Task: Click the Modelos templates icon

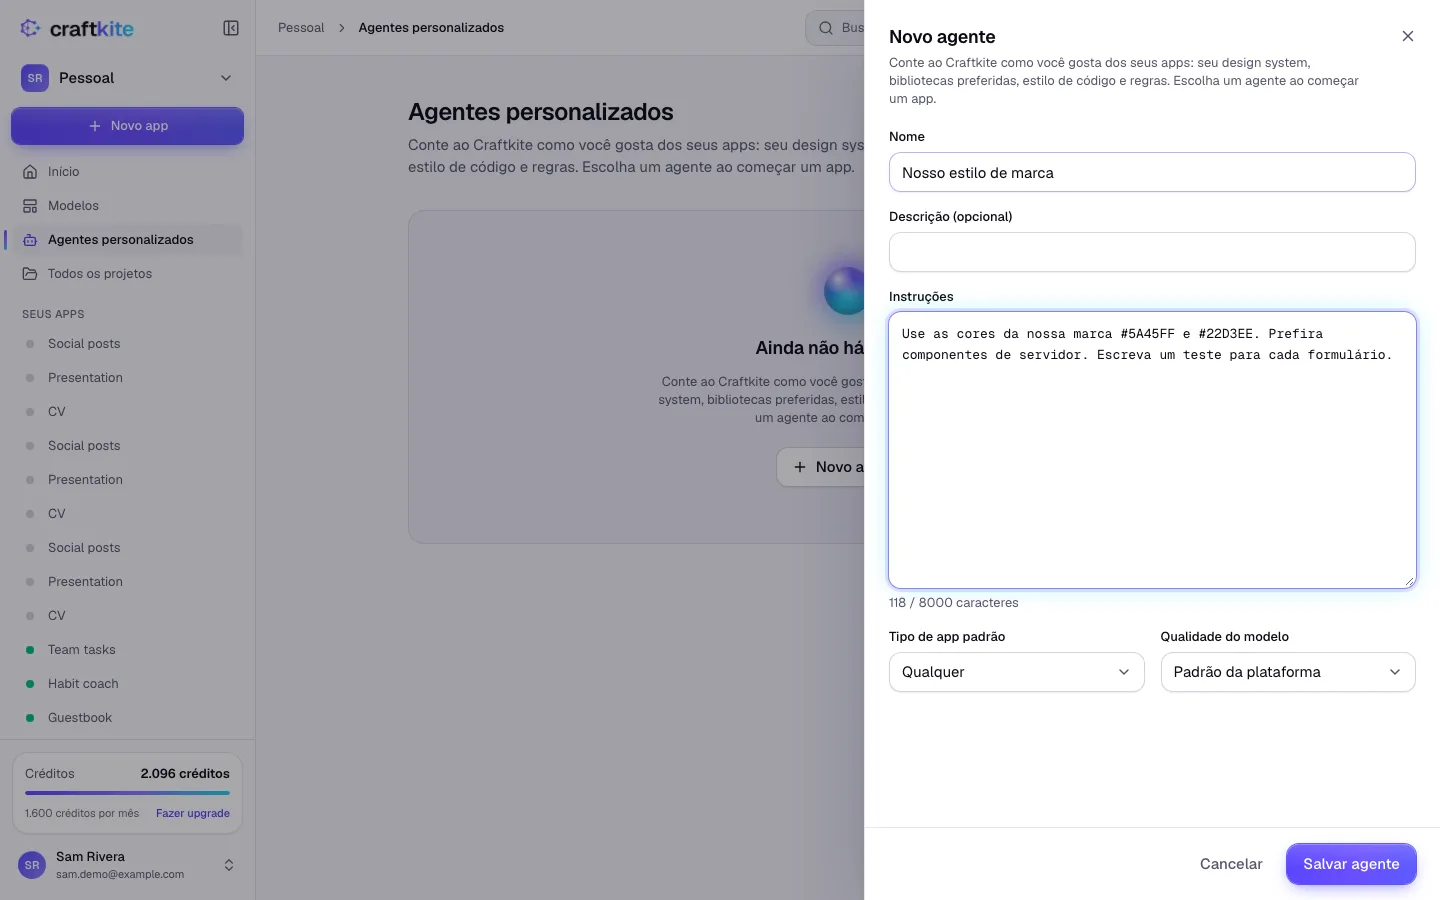Action: [30, 206]
